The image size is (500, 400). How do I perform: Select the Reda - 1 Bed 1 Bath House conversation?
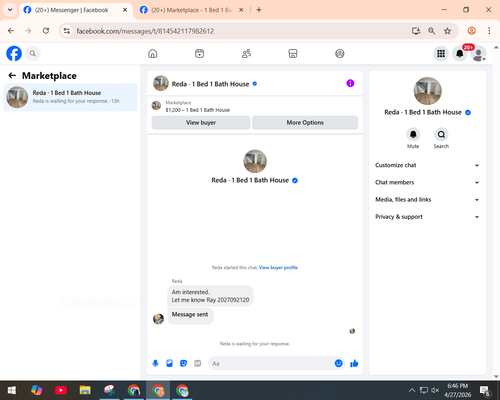coord(70,97)
